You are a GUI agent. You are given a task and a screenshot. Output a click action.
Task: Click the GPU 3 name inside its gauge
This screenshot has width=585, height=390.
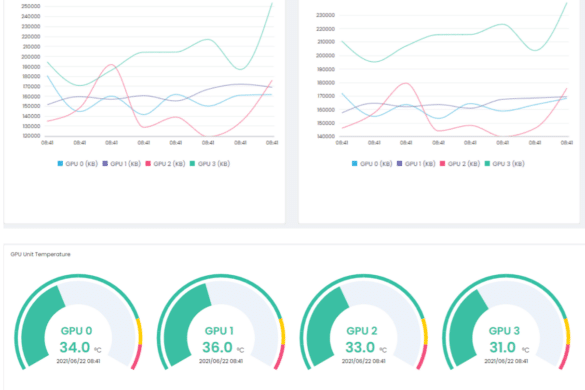(x=504, y=331)
